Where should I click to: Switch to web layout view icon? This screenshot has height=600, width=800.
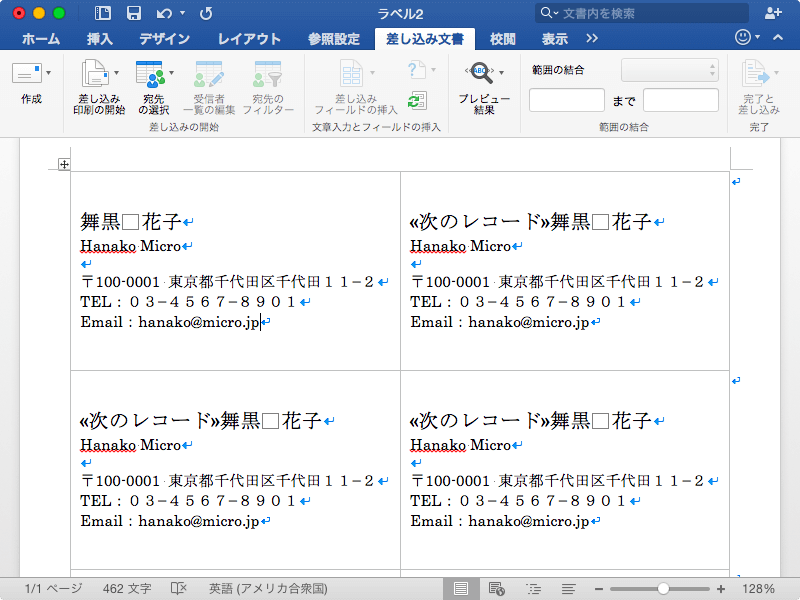[x=496, y=589]
